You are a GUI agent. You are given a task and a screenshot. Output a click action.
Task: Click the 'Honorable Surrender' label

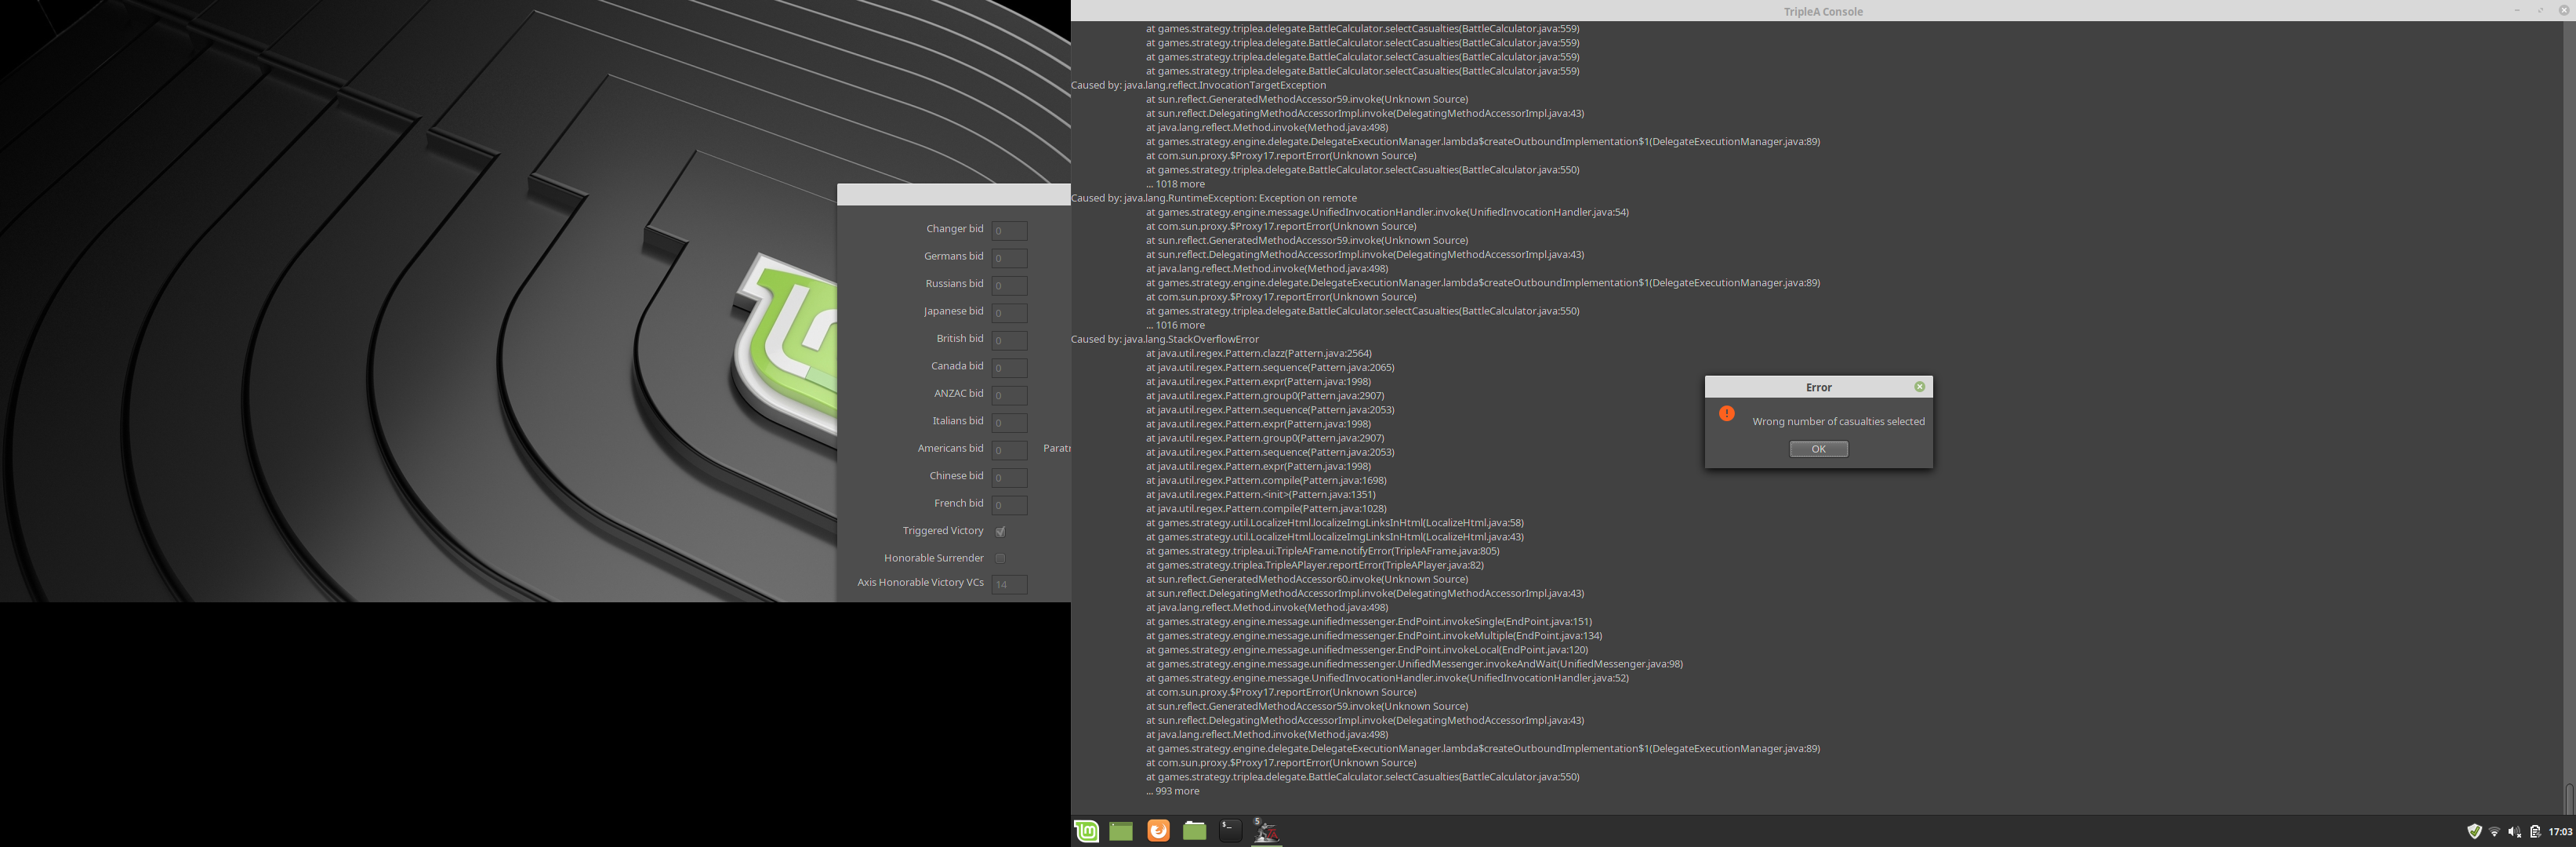pos(933,558)
